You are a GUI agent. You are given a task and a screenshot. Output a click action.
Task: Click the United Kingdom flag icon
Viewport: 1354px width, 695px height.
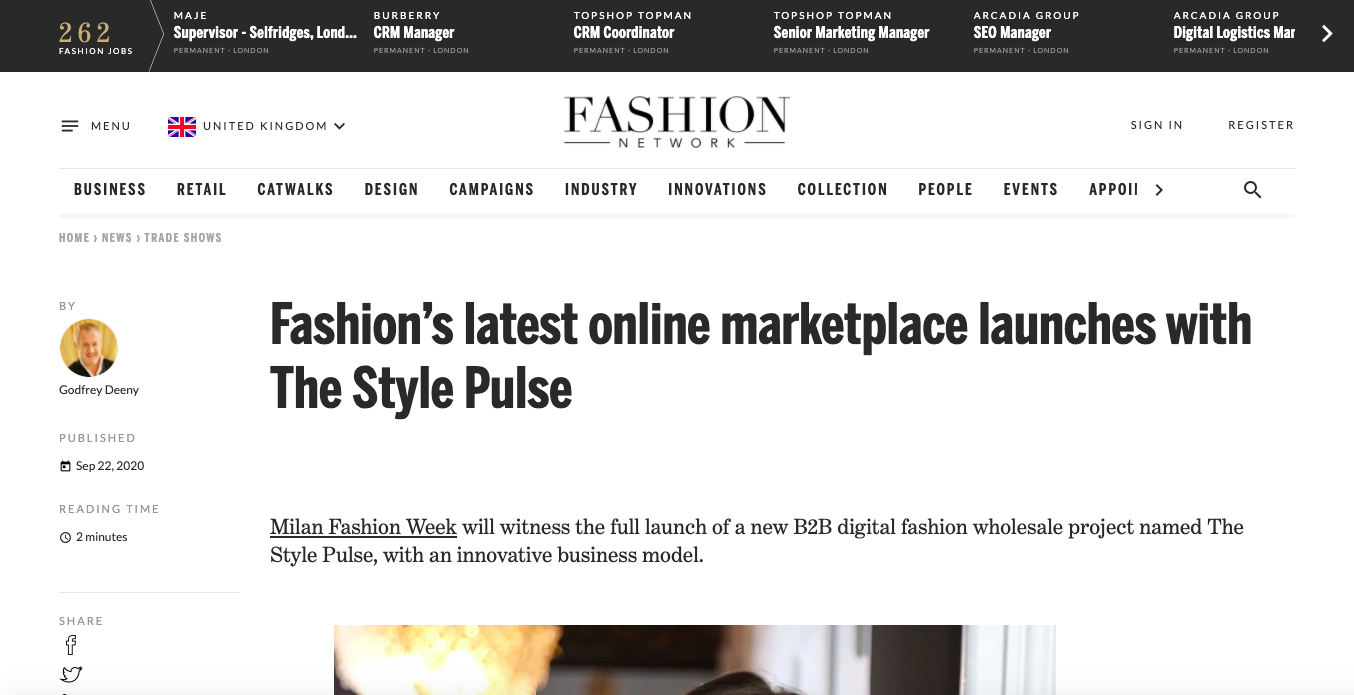182,126
